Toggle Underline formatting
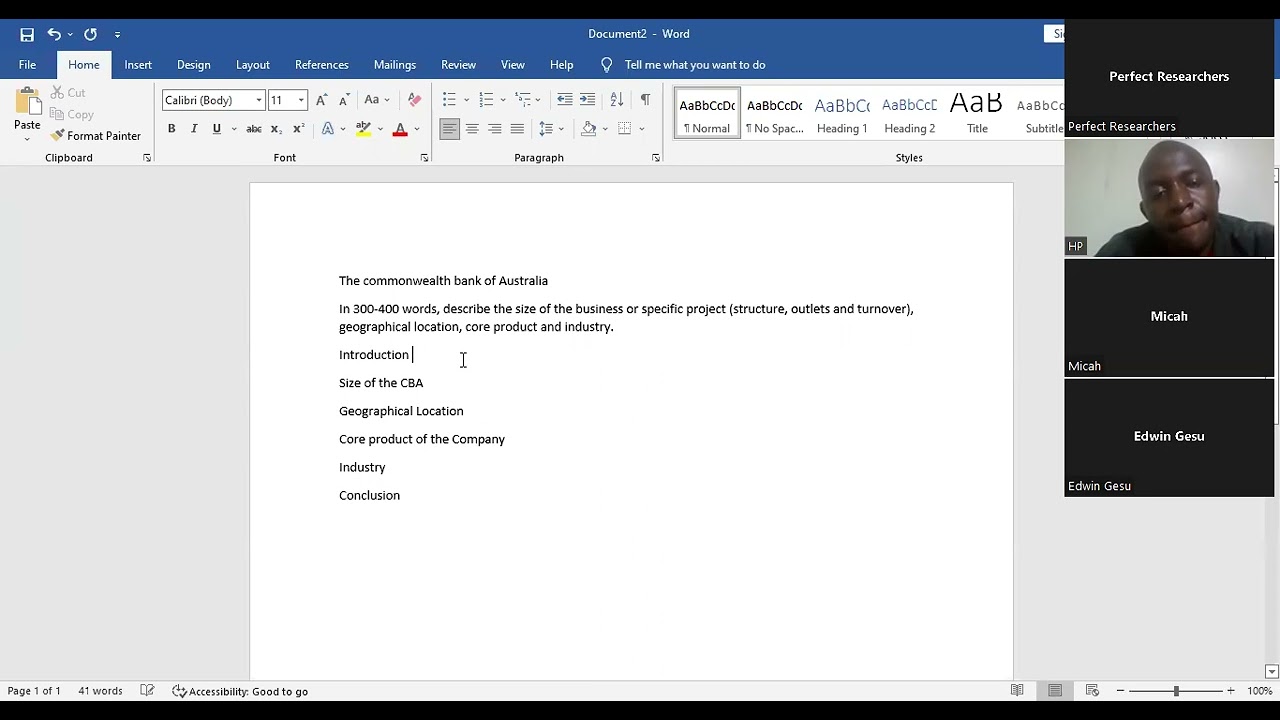This screenshot has height=720, width=1280. tap(216, 129)
